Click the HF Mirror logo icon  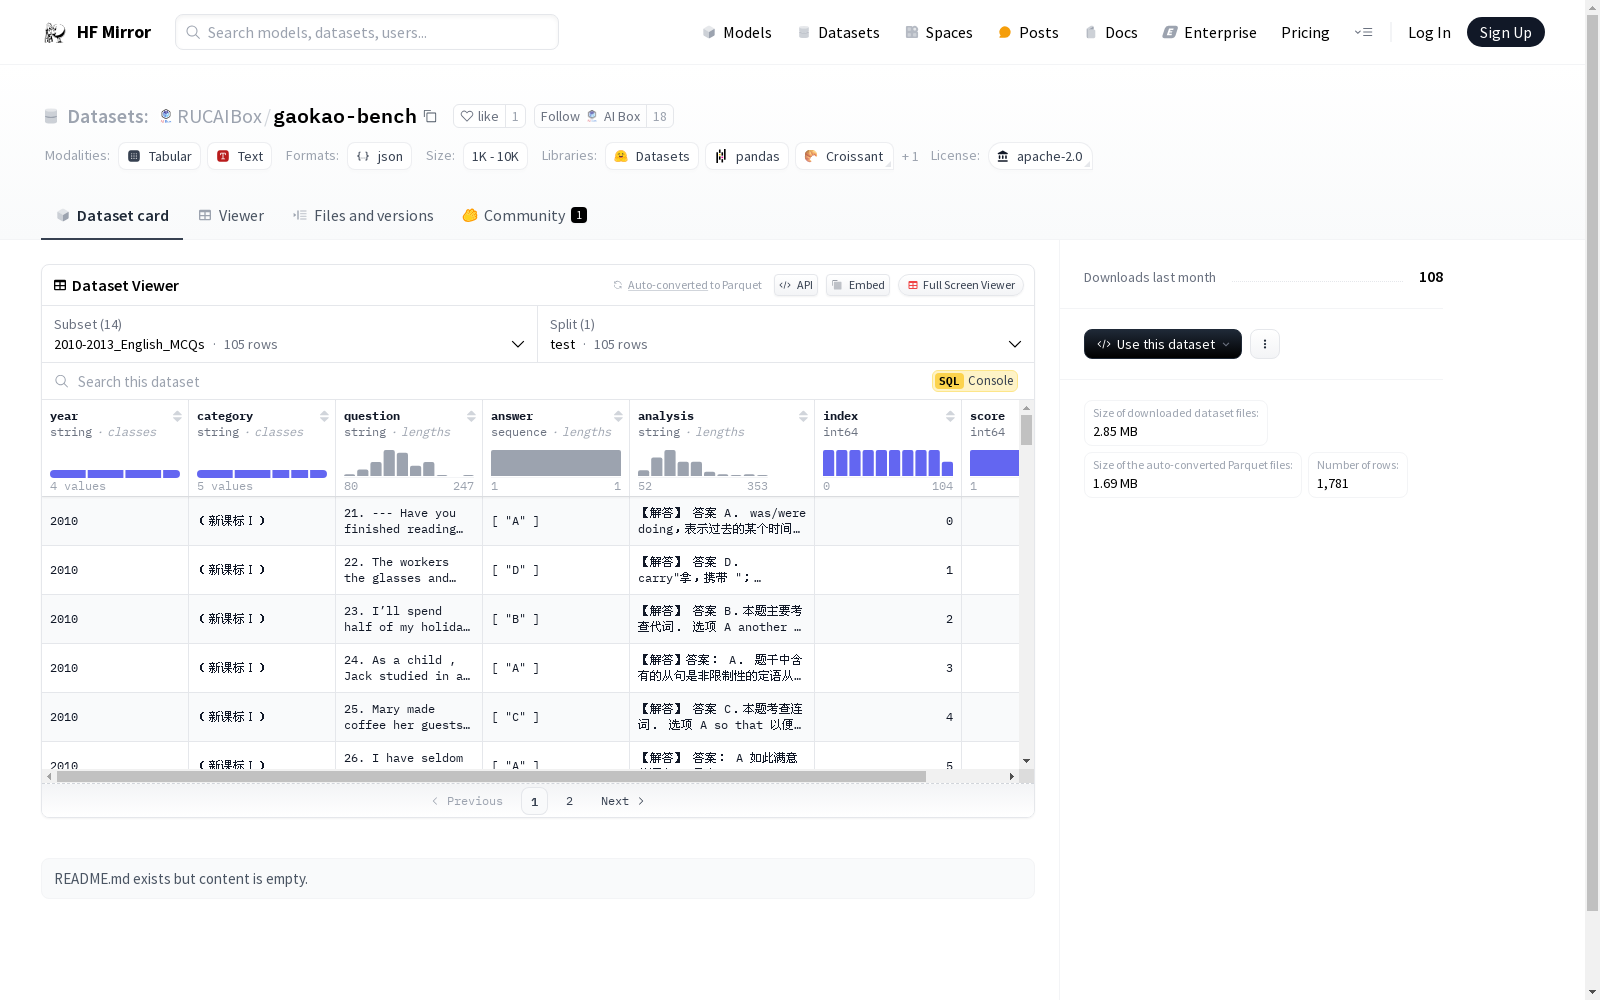pos(55,33)
